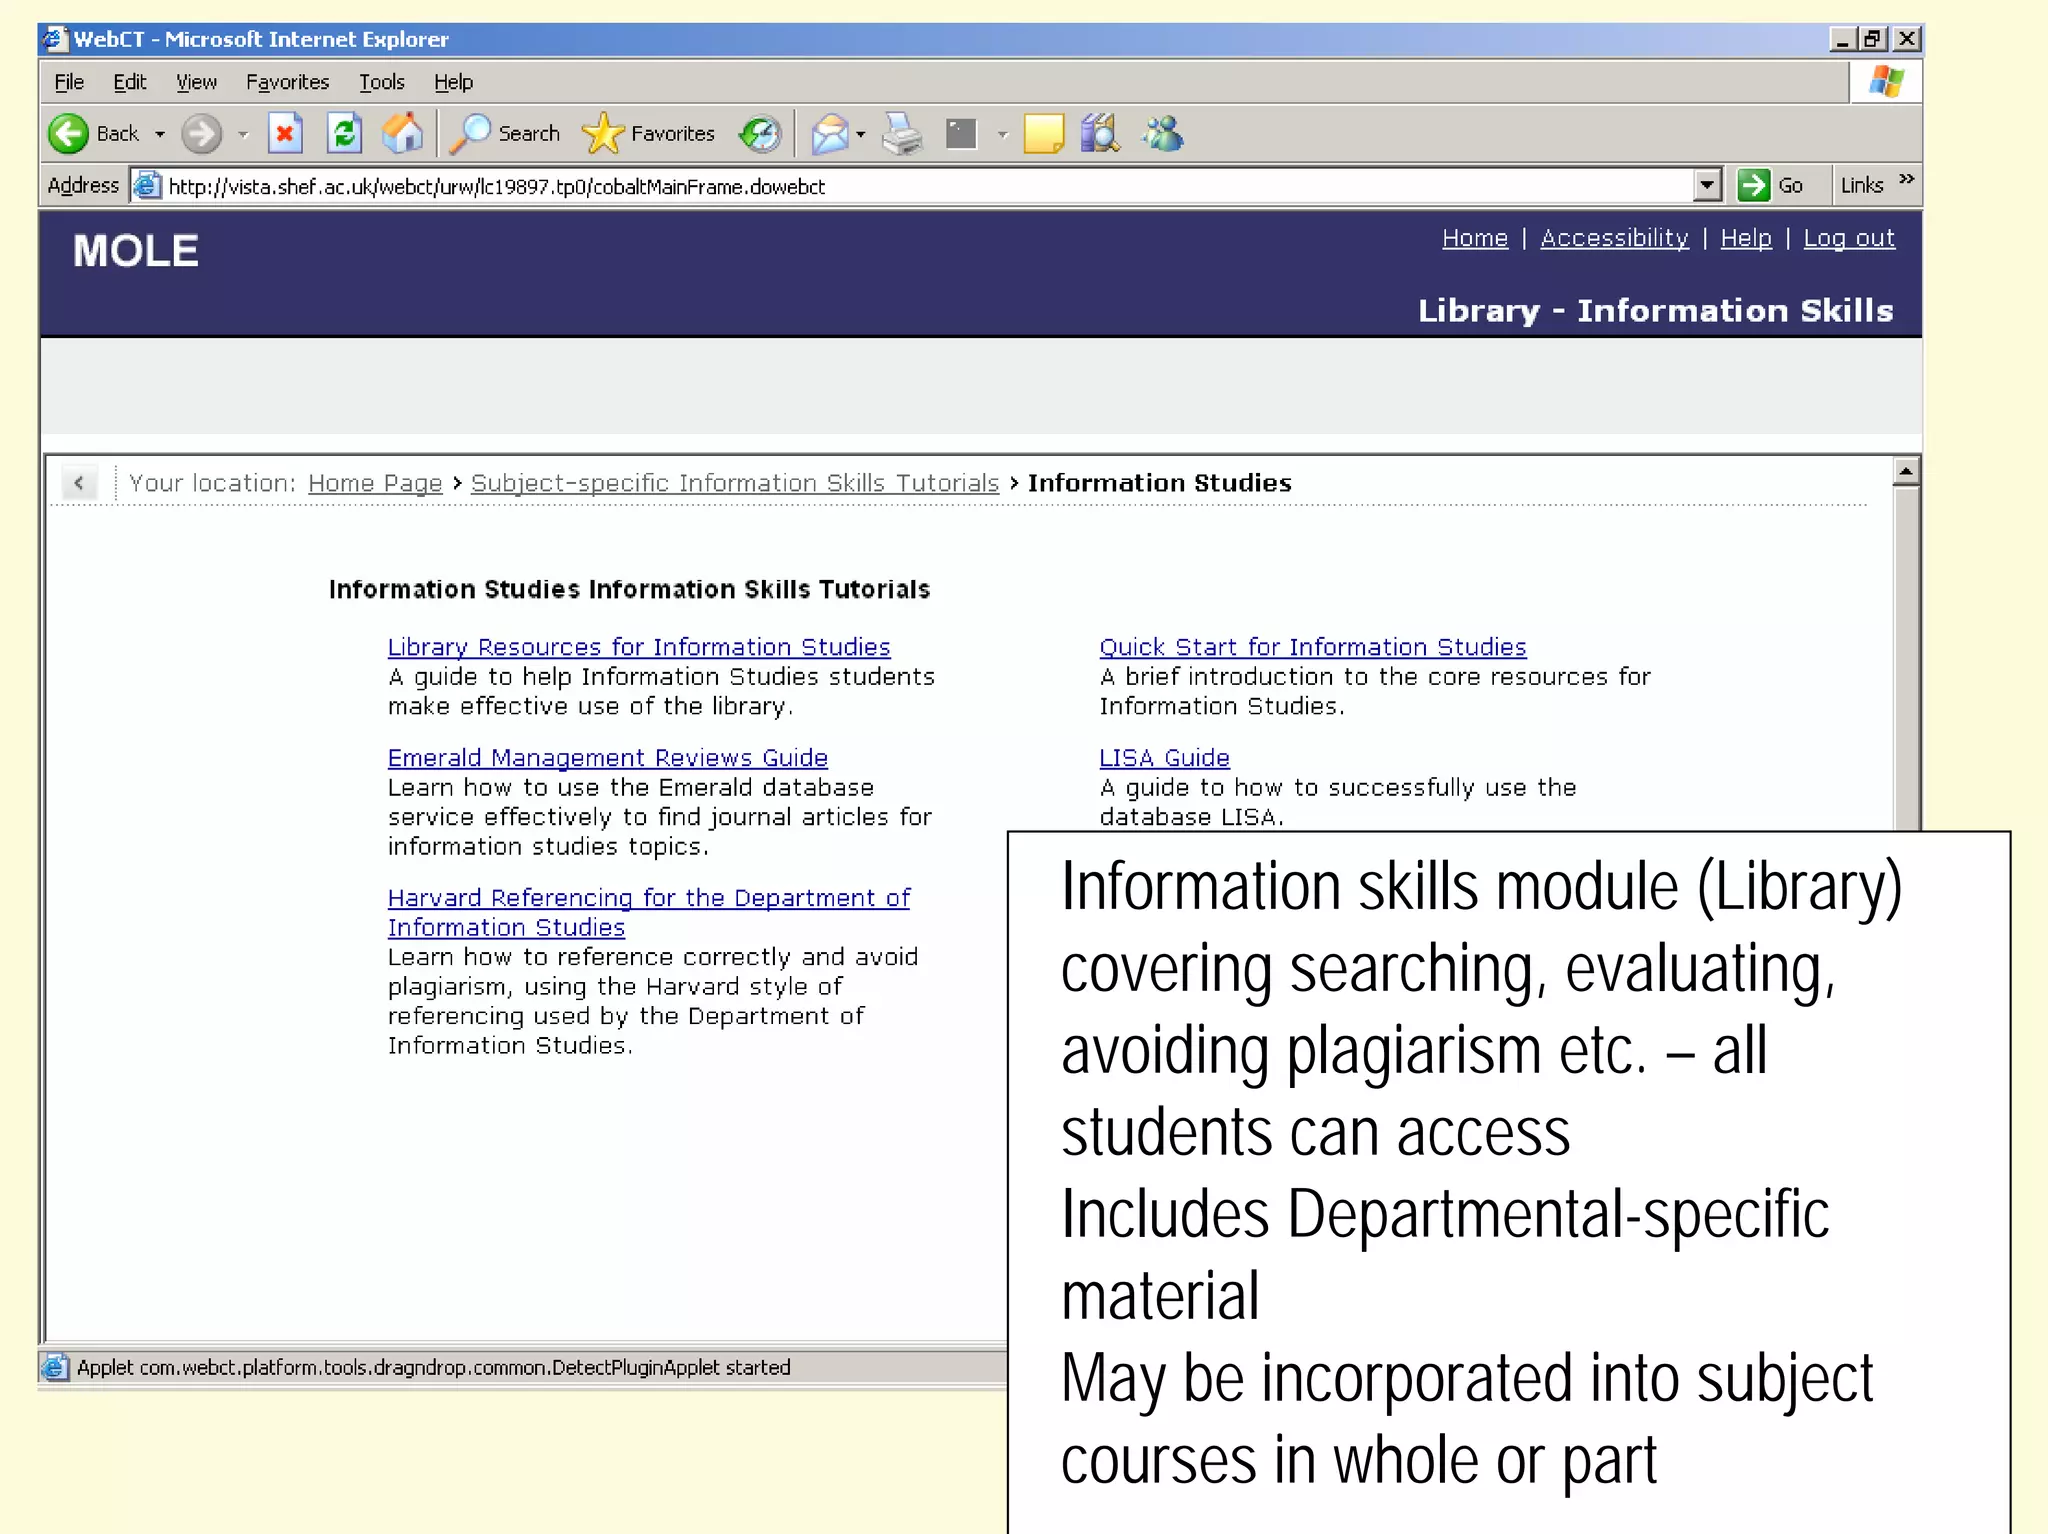Open the Edit menu

pyautogui.click(x=130, y=82)
